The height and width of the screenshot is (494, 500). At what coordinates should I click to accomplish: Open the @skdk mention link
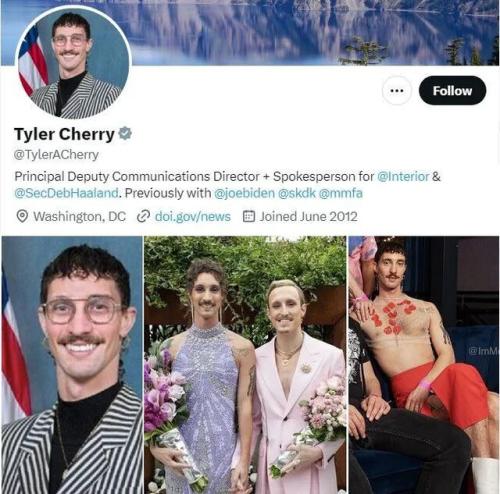(297, 193)
